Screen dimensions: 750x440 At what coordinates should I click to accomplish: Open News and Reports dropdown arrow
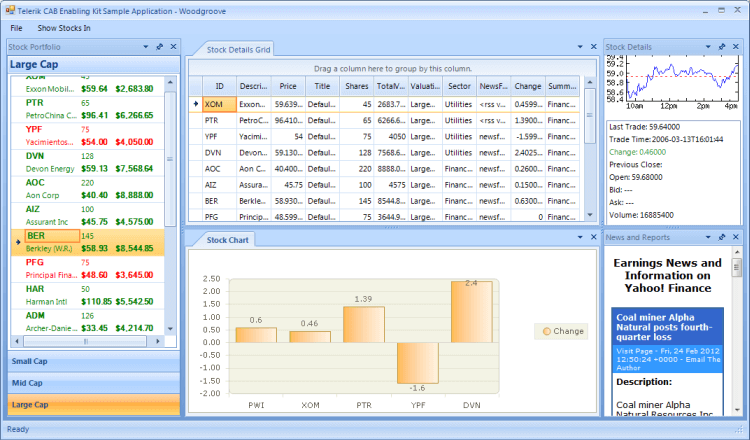tap(708, 237)
